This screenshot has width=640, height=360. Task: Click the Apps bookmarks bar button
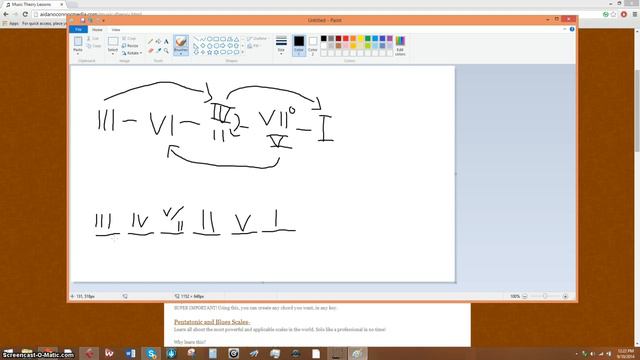point(11,24)
